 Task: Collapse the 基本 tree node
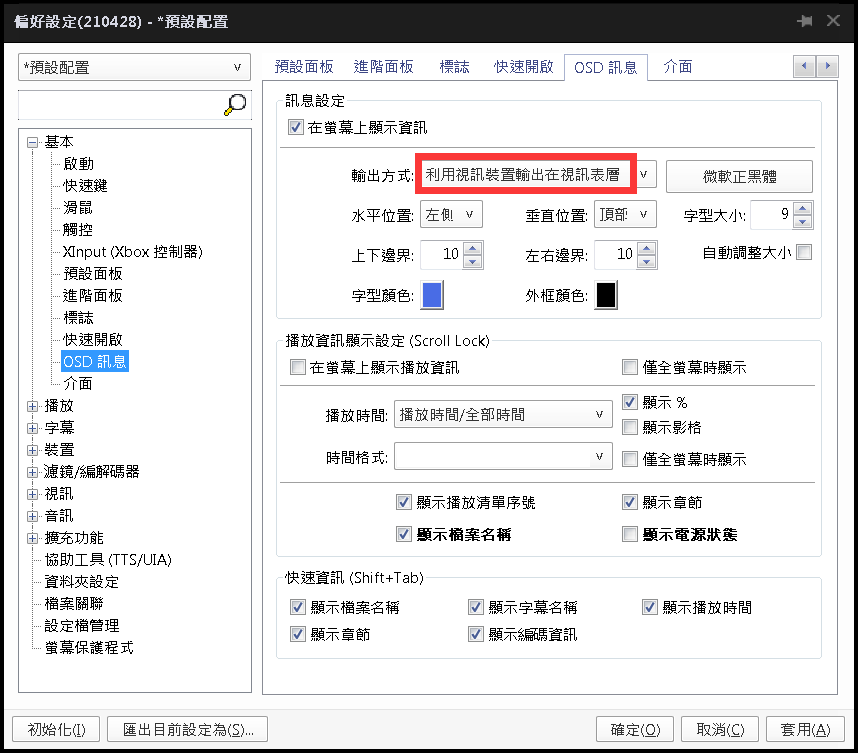33,142
